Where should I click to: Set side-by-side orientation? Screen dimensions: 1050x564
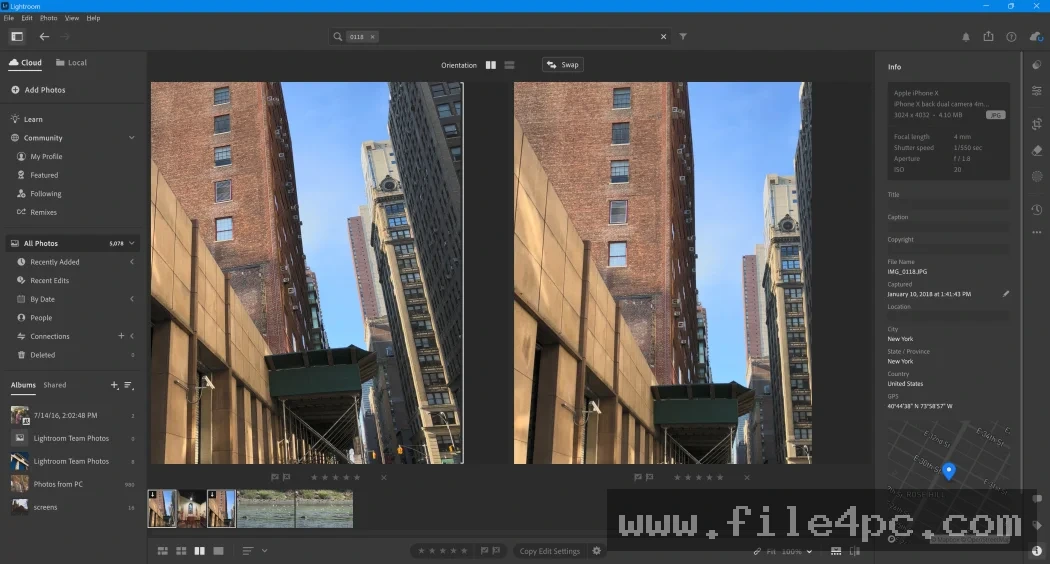point(491,65)
